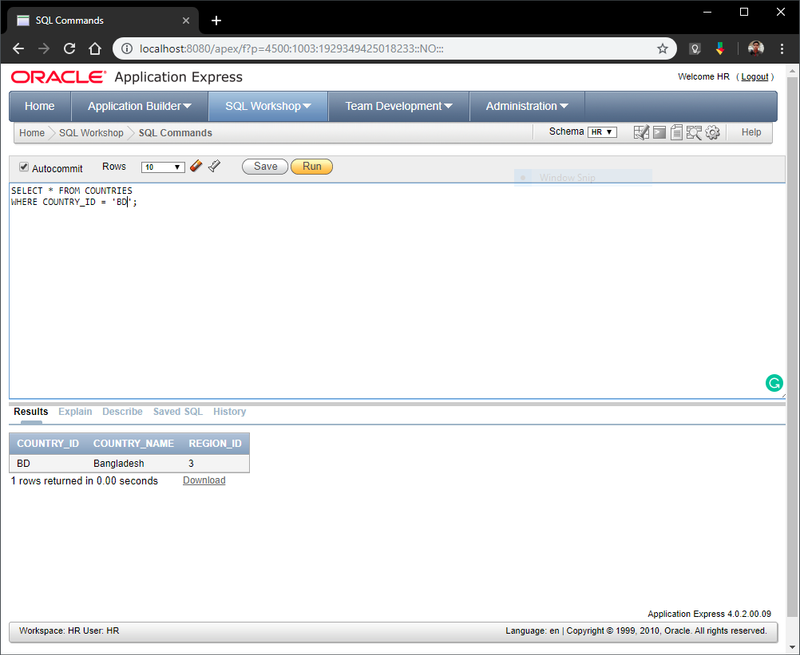Close the SQL Commands browser tab
This screenshot has height=655, width=800.
tap(186, 20)
